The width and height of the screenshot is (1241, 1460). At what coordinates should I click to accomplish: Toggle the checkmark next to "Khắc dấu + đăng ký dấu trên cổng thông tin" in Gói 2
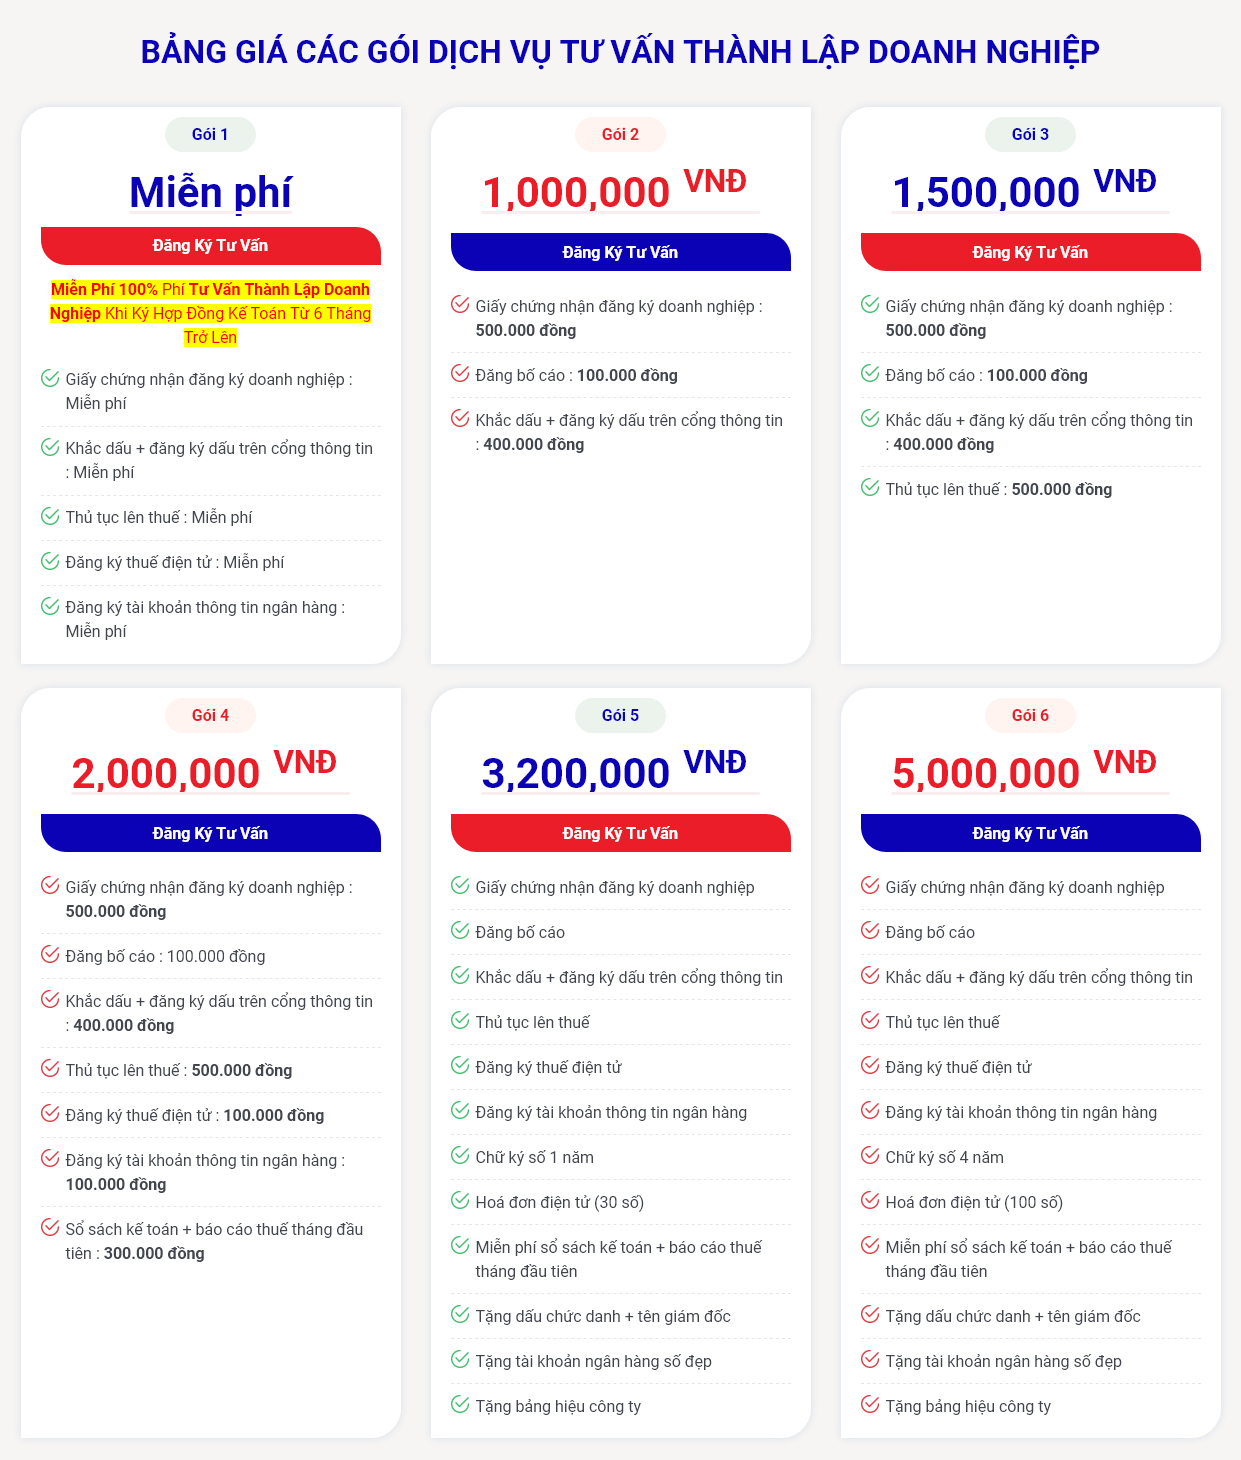pos(459,419)
